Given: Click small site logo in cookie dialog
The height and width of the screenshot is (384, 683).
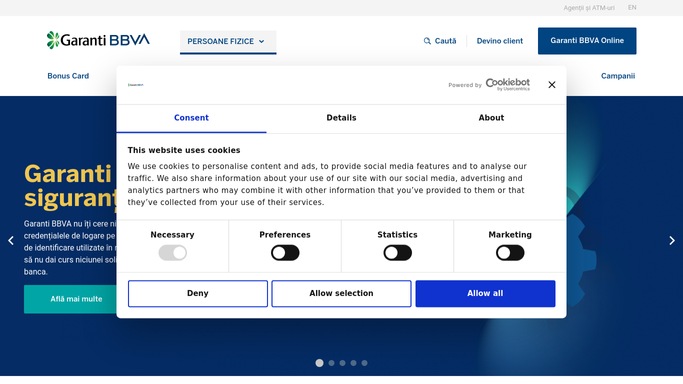Looking at the screenshot, I should point(135,85).
